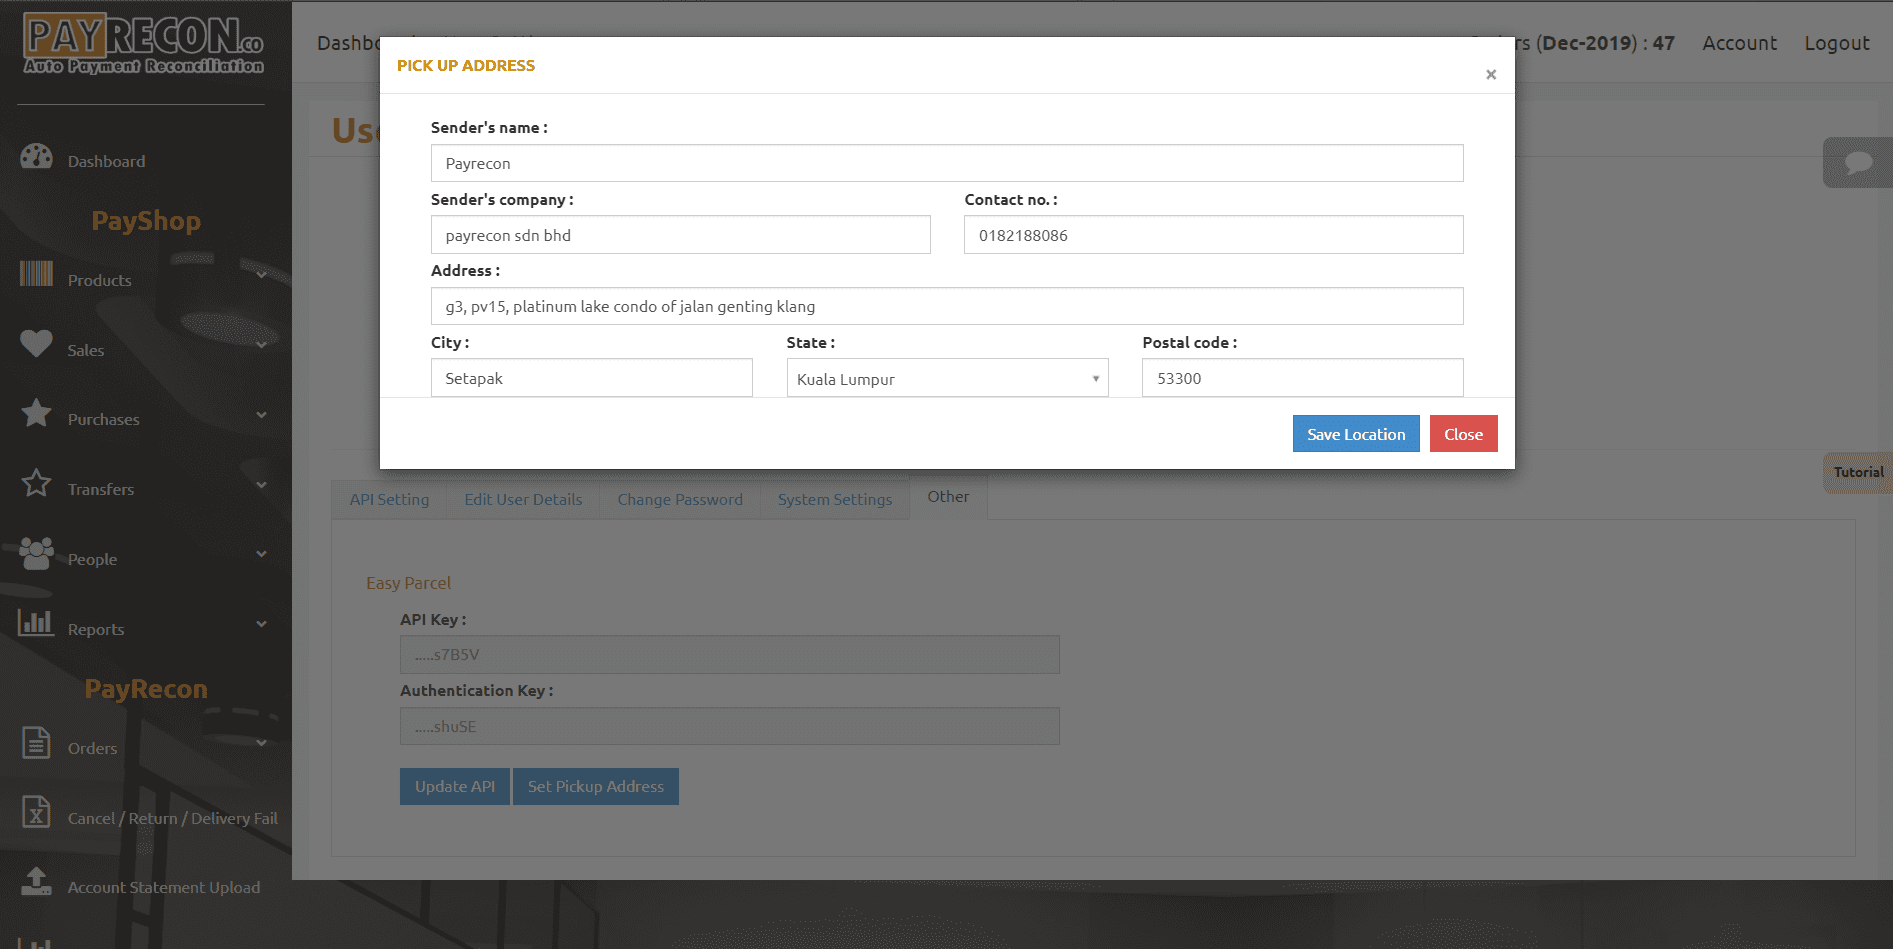Screen dimensions: 1893x949
Task: Click the Easy Parcel heading
Action: point(408,583)
